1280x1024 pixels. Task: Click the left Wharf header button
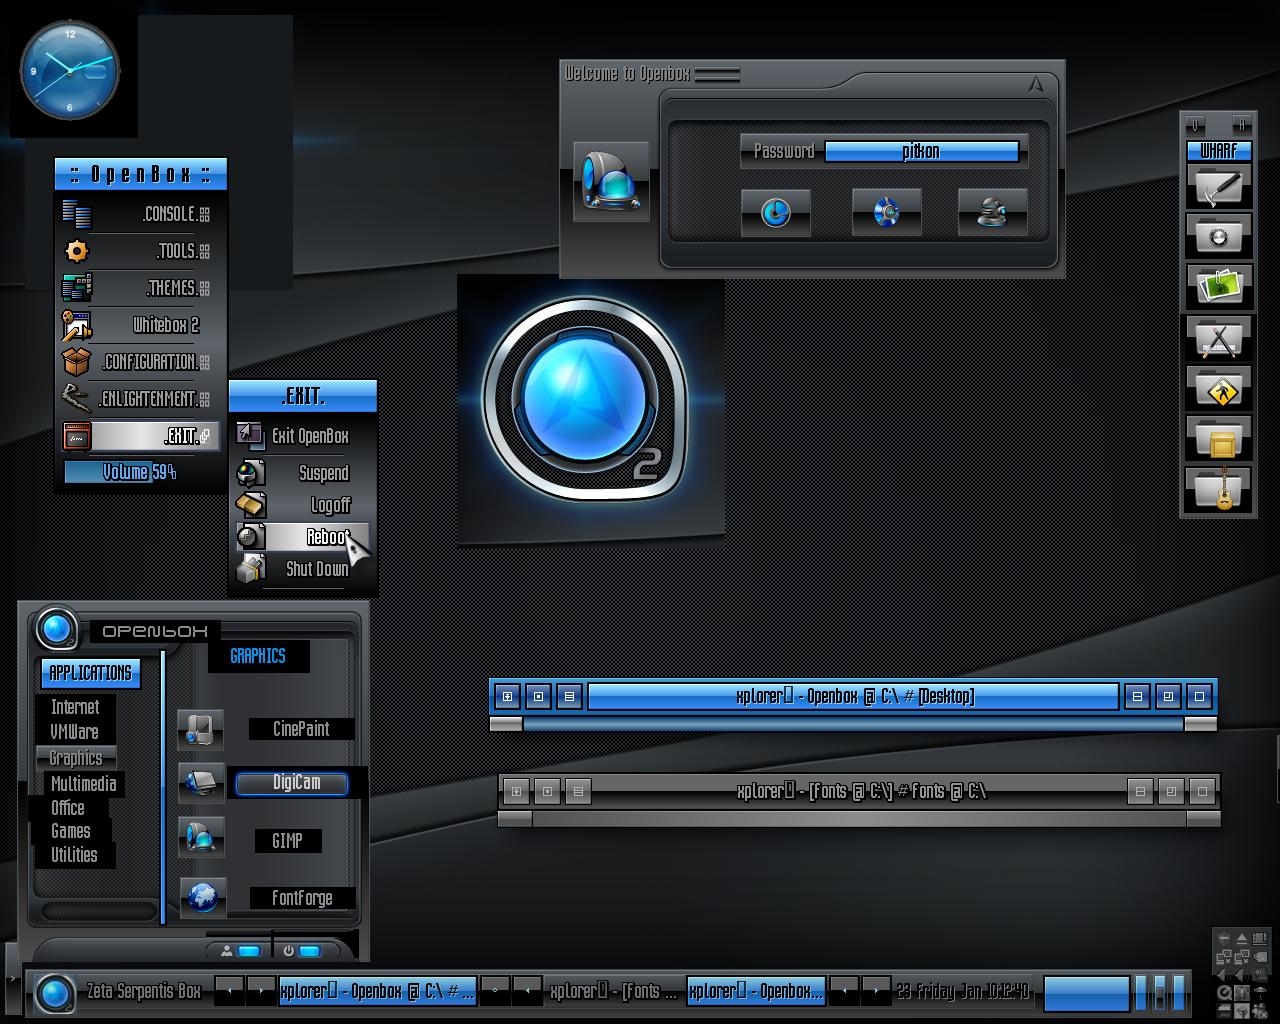[1195, 124]
